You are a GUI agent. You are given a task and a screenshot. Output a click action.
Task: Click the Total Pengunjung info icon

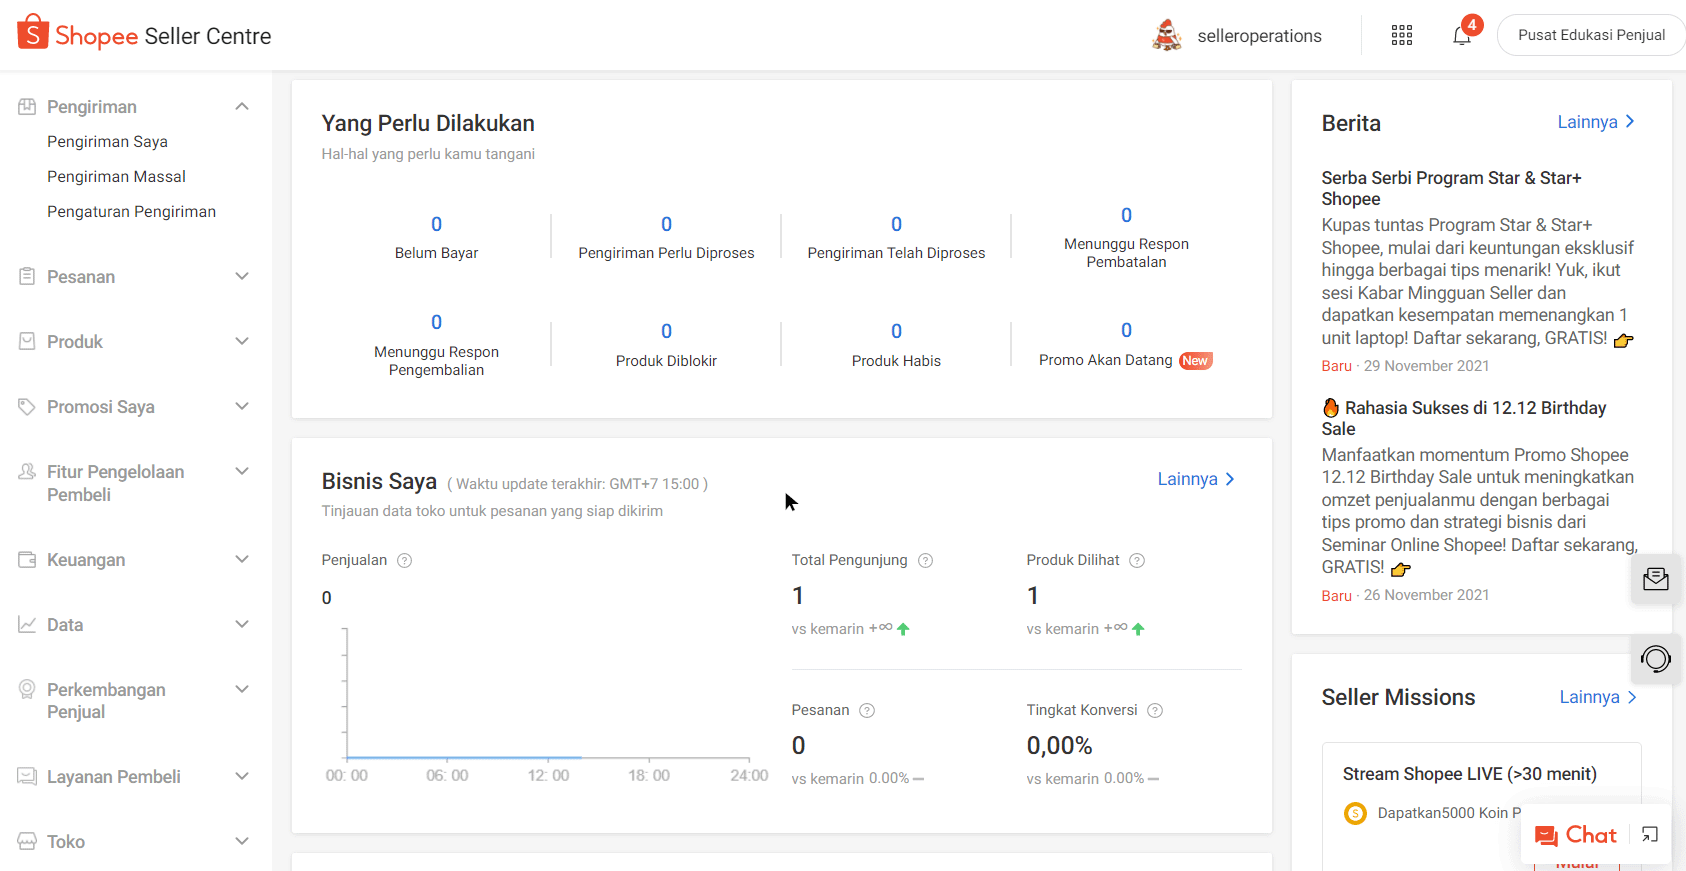926,561
